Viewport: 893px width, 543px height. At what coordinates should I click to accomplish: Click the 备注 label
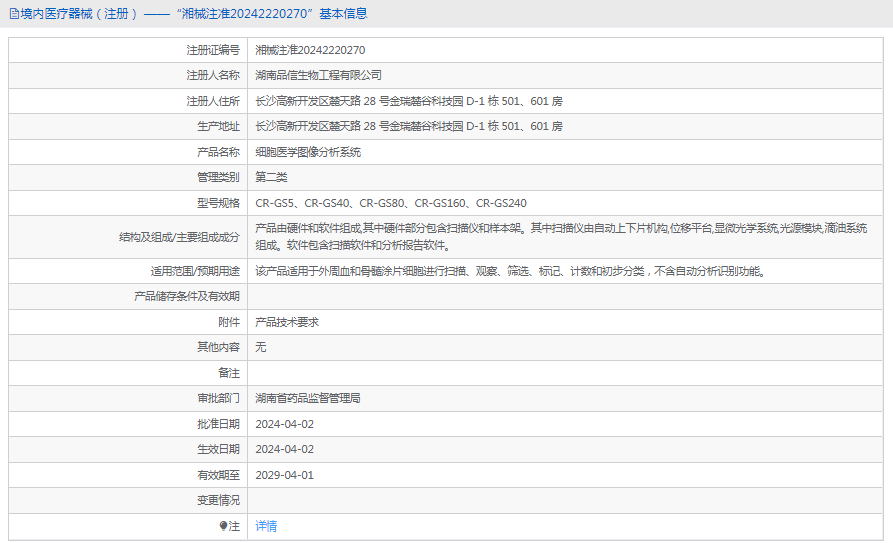[229, 373]
